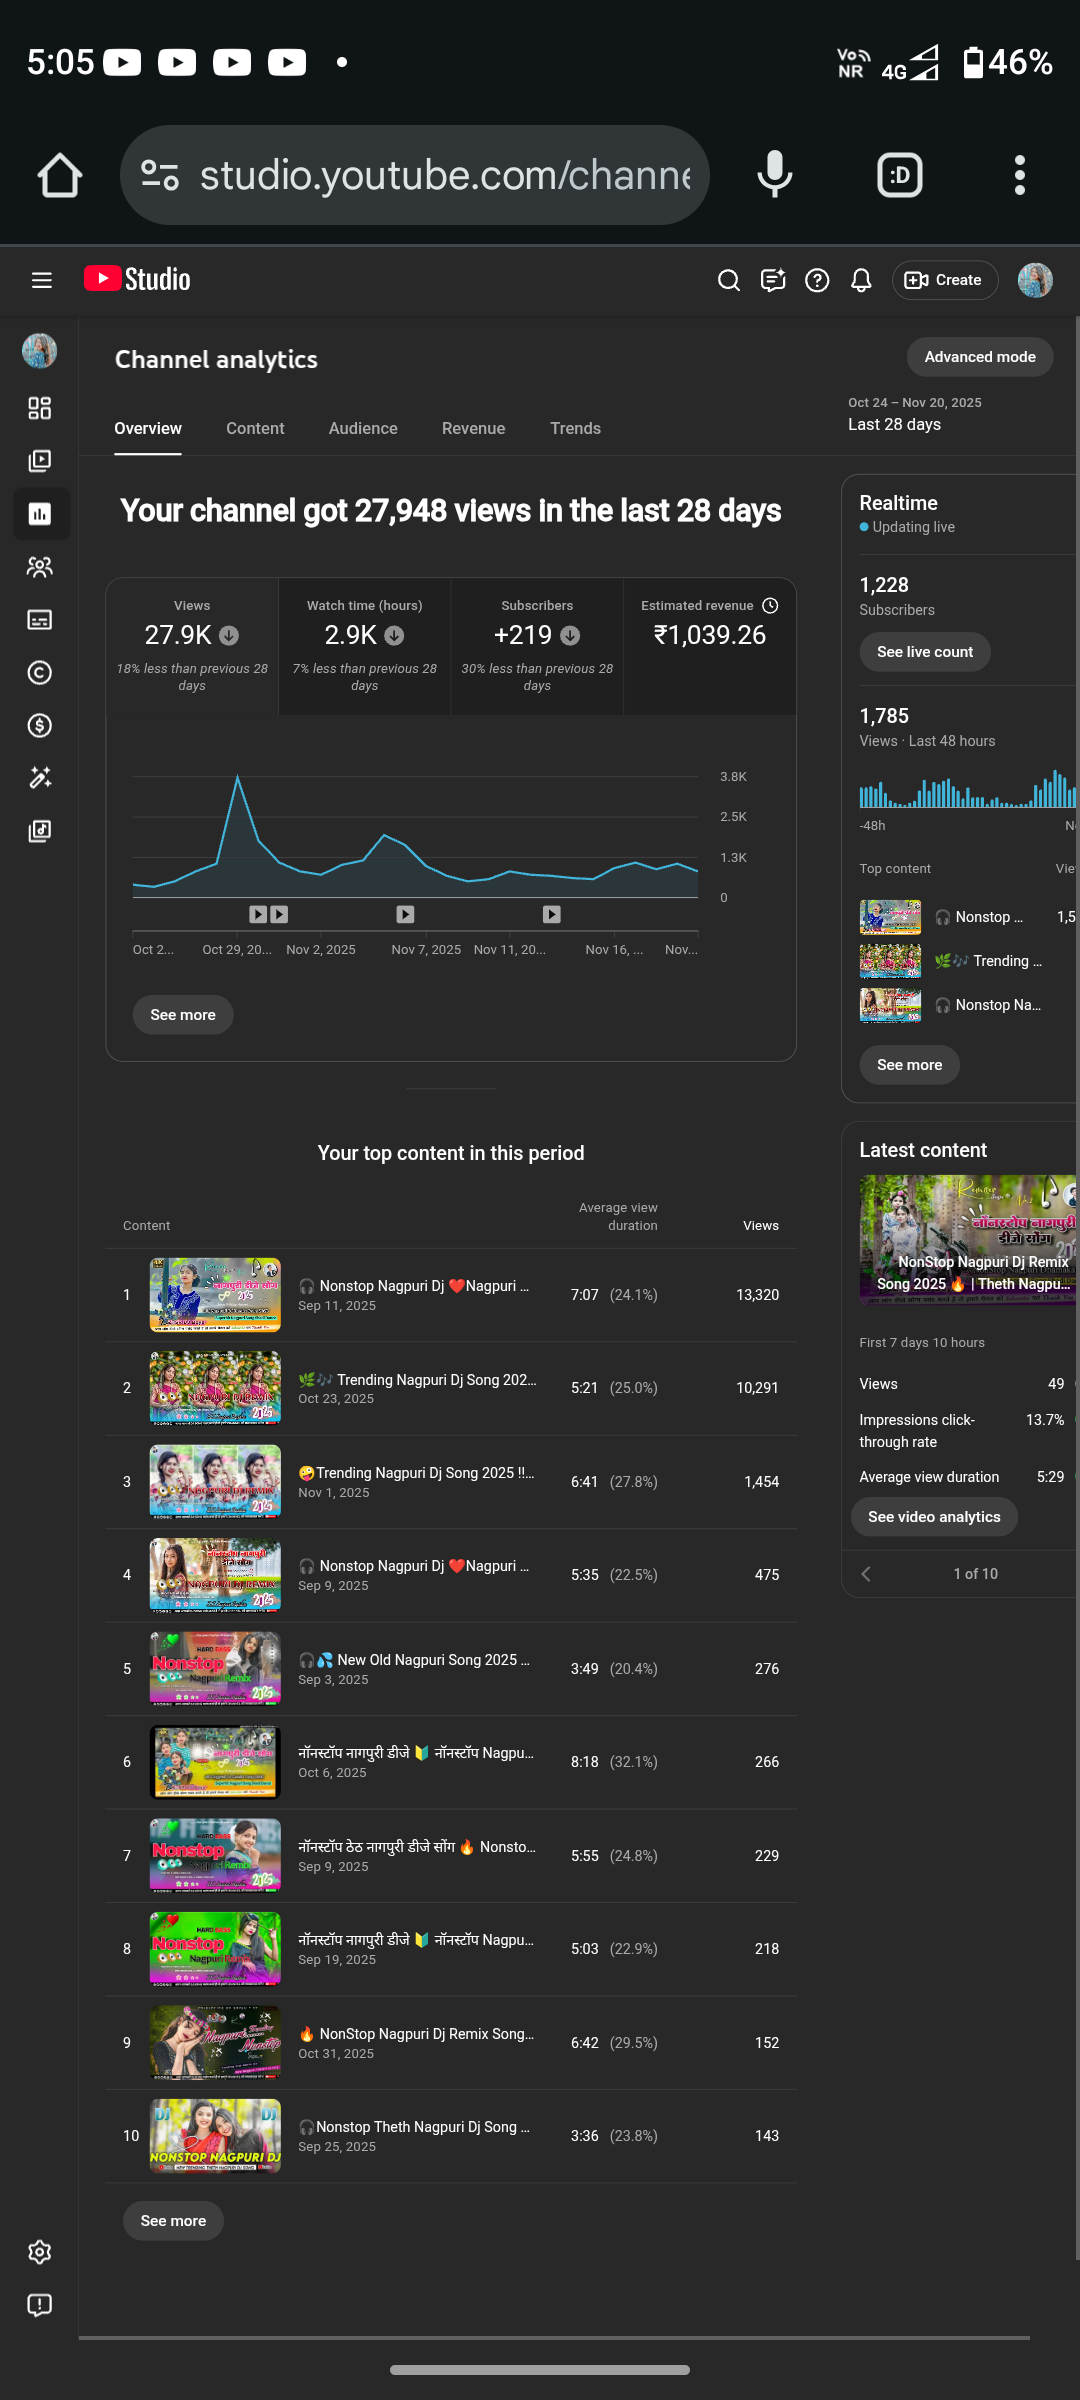This screenshot has height=2400, width=1080.
Task: Open the notifications bell
Action: coord(861,280)
